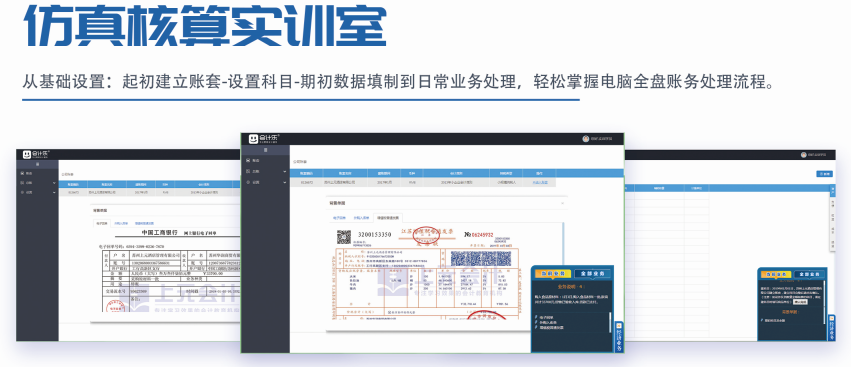Switch to third voucher tab in left window

[144, 223]
